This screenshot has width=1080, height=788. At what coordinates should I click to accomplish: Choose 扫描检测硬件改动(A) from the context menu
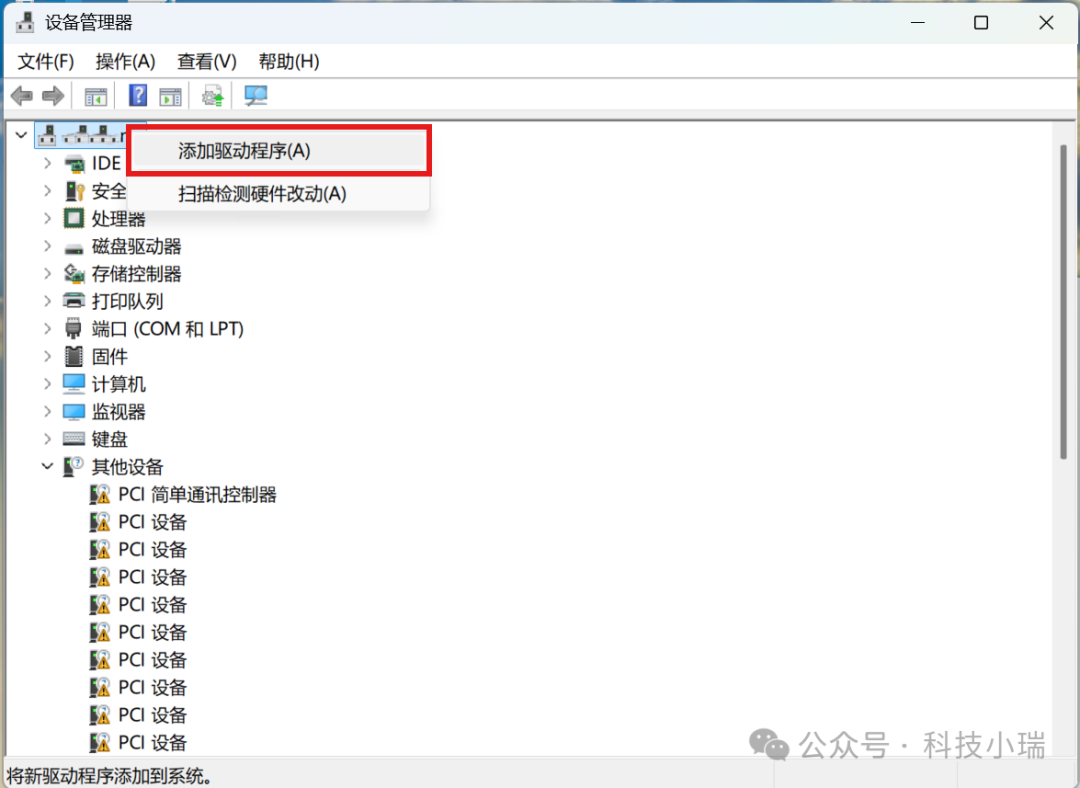[278, 194]
